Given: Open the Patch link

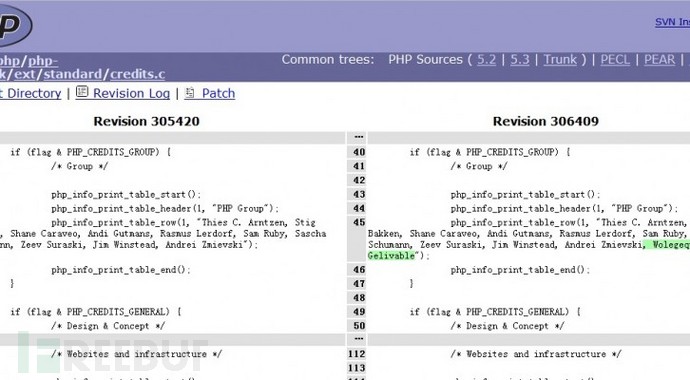Looking at the screenshot, I should 218,93.
